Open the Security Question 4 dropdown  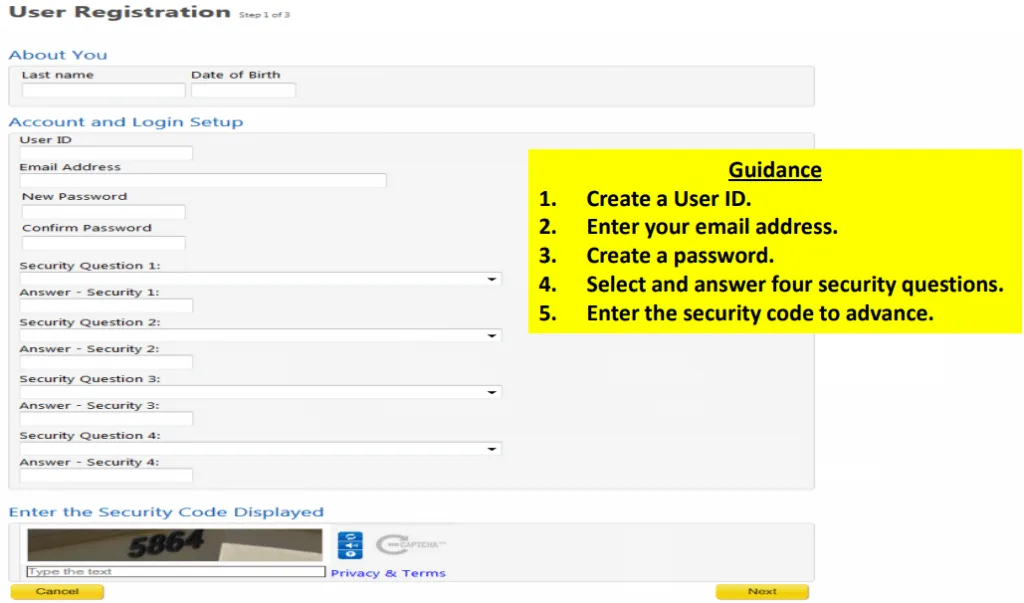coord(260,449)
